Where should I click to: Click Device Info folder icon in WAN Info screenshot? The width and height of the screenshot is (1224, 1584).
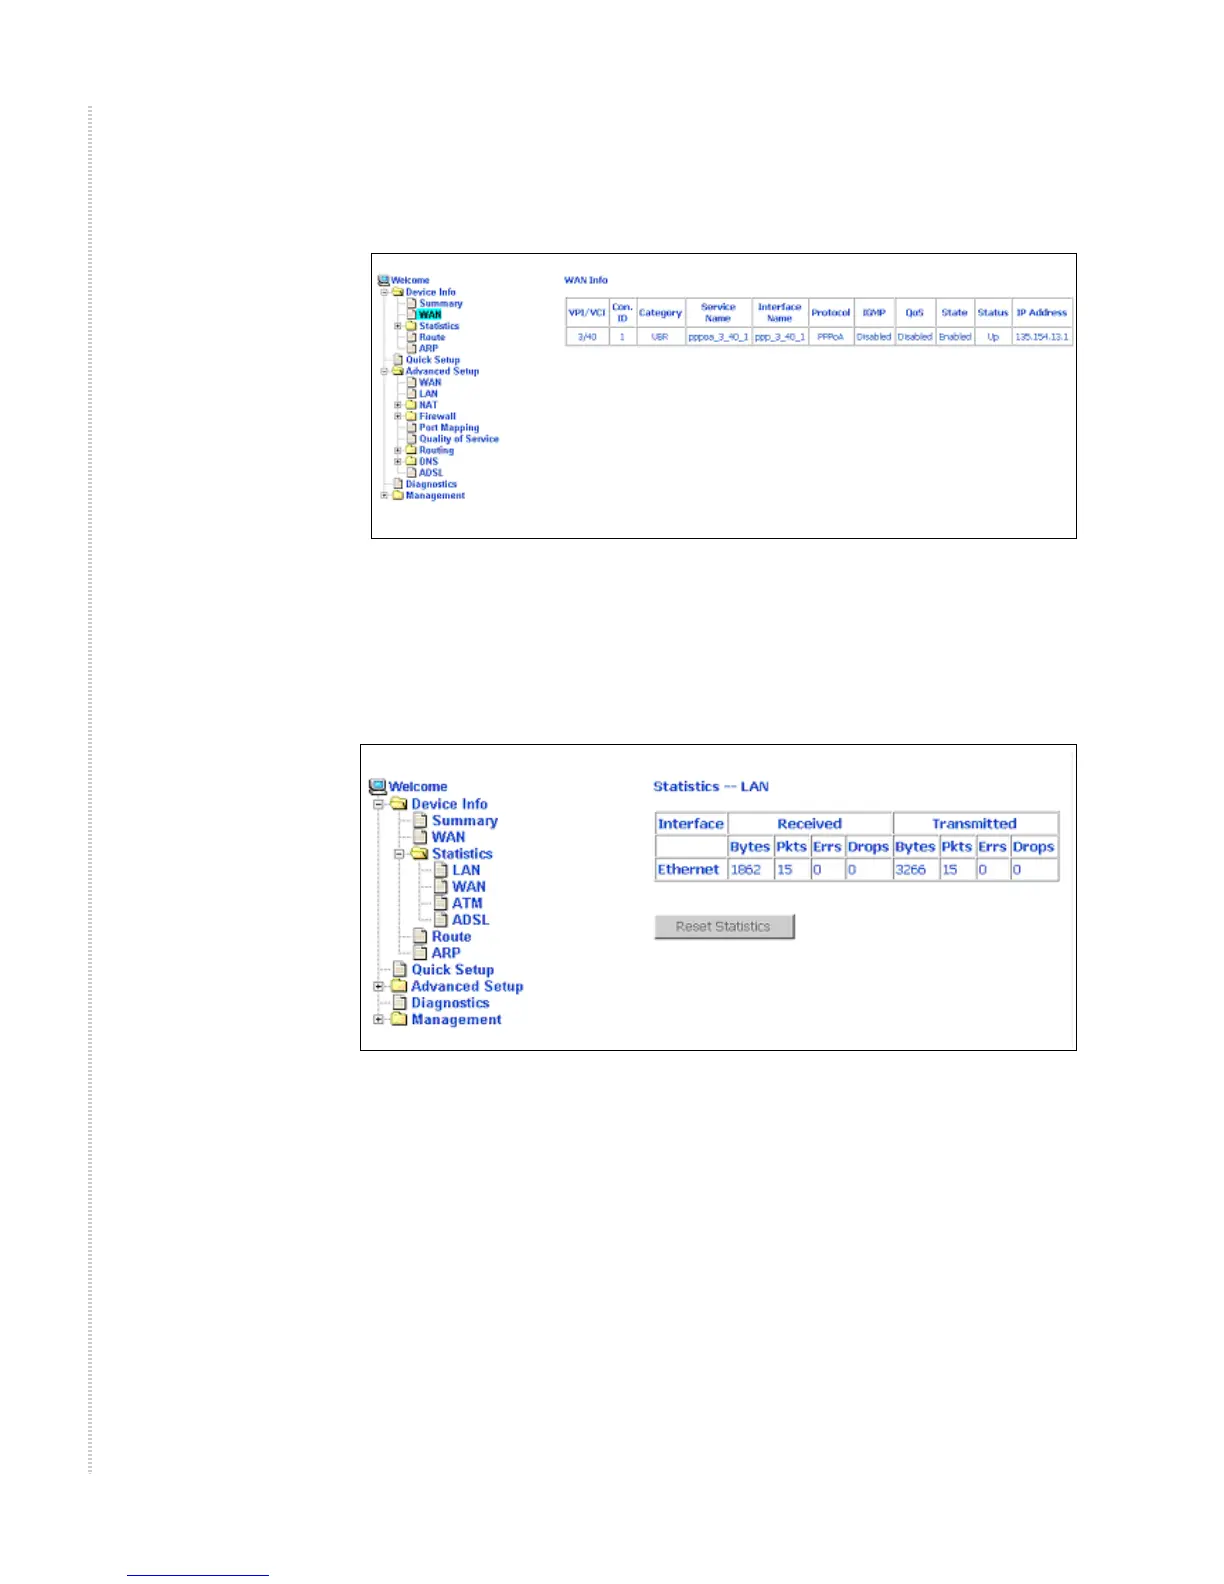398,292
